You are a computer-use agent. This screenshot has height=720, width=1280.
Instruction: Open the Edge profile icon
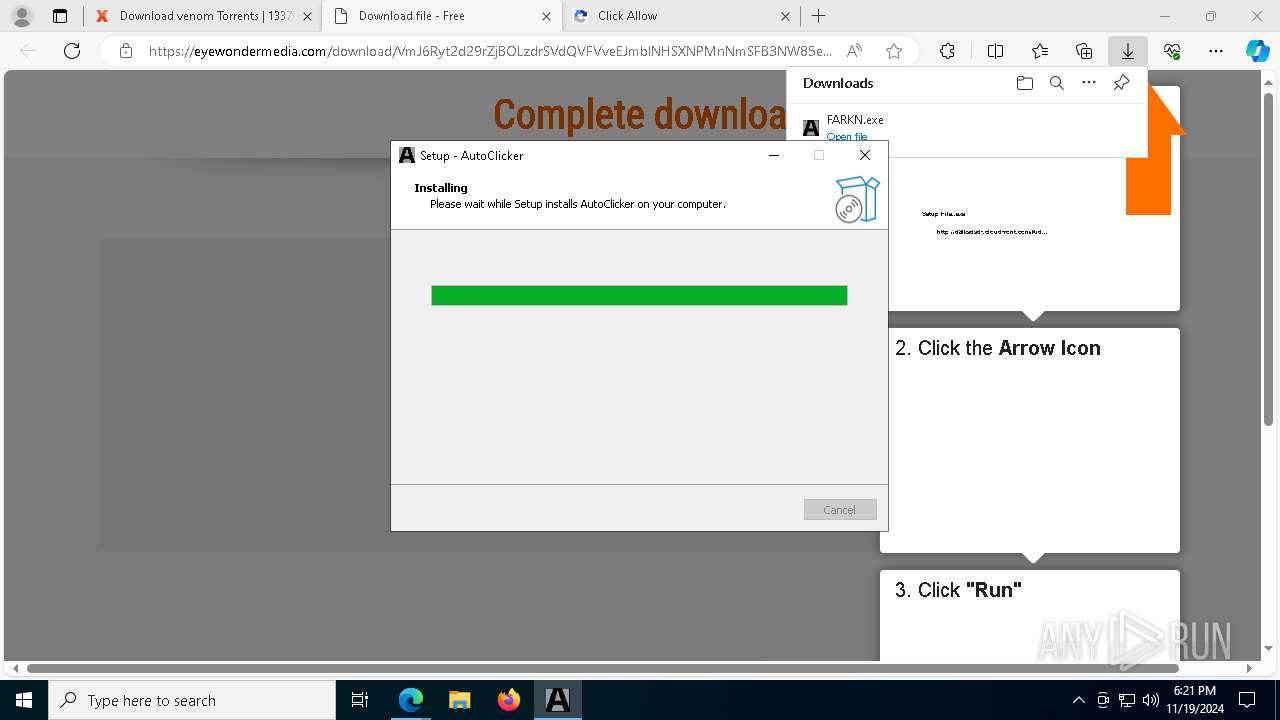pyautogui.click(x=21, y=16)
